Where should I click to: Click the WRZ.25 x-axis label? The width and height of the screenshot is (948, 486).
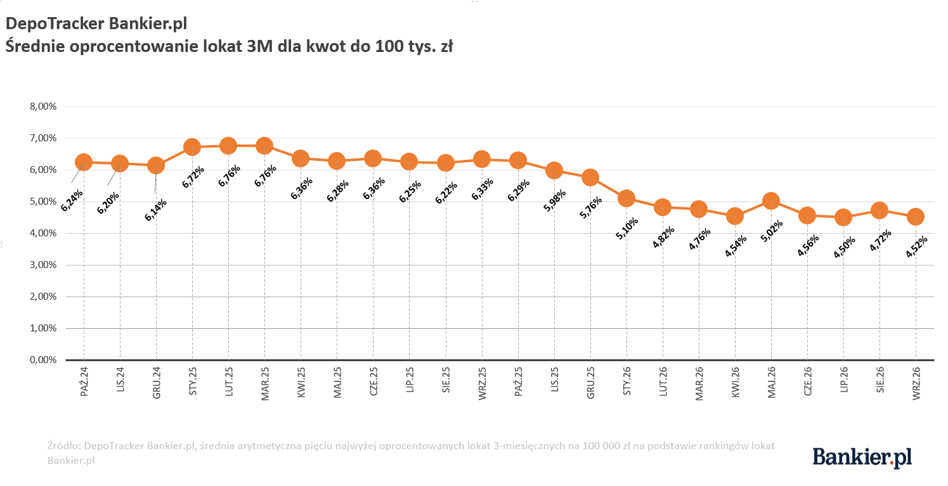click(482, 383)
